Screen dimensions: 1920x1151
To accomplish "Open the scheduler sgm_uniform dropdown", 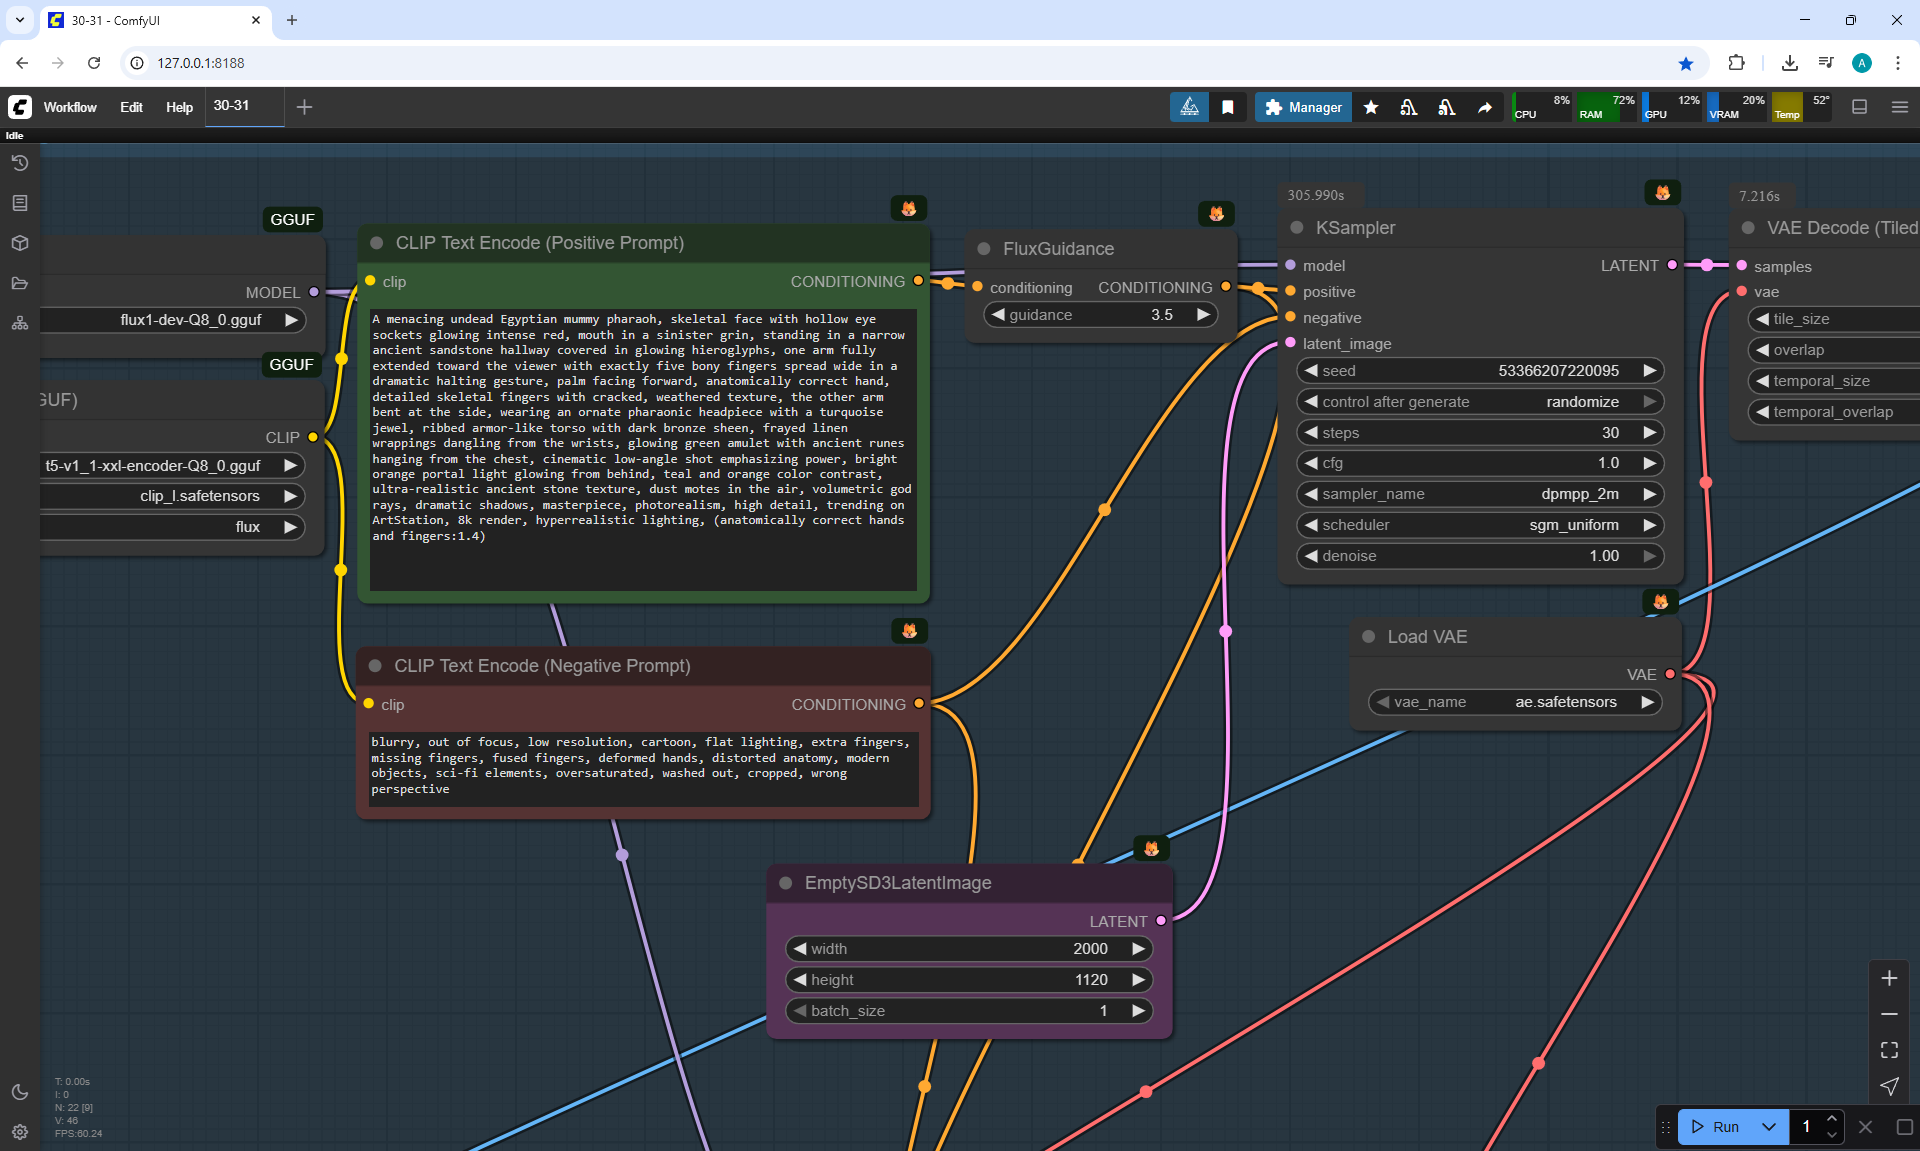I will pyautogui.click(x=1480, y=525).
